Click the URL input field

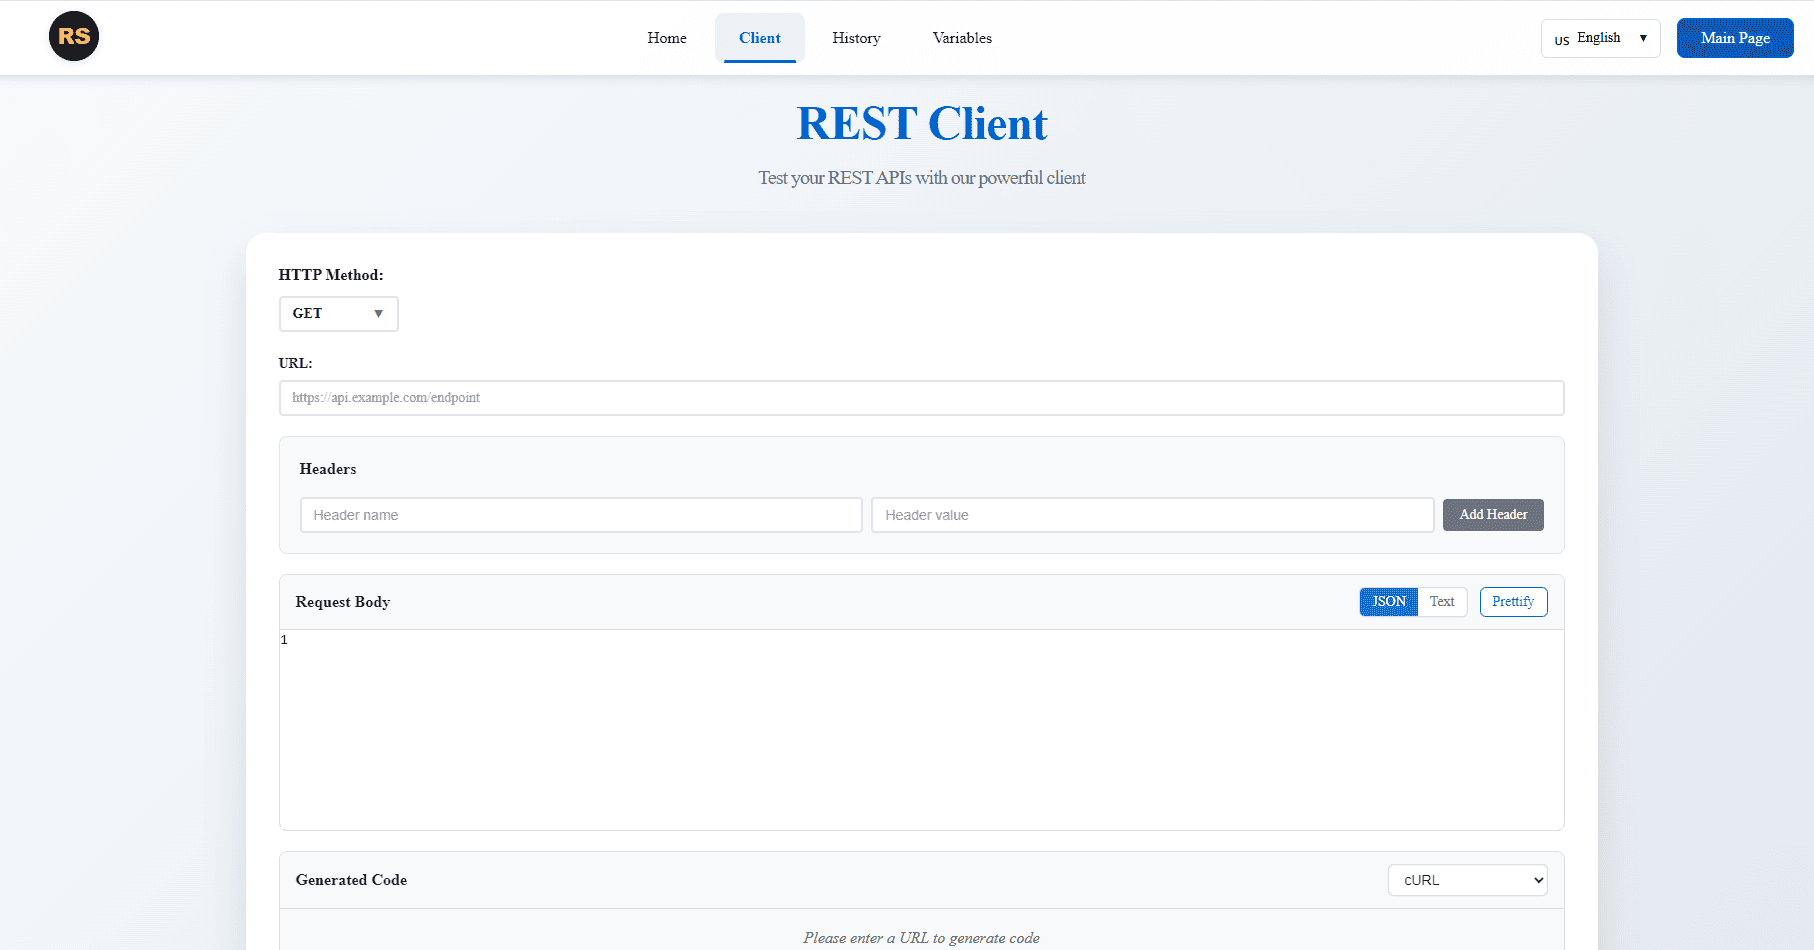pos(921,397)
